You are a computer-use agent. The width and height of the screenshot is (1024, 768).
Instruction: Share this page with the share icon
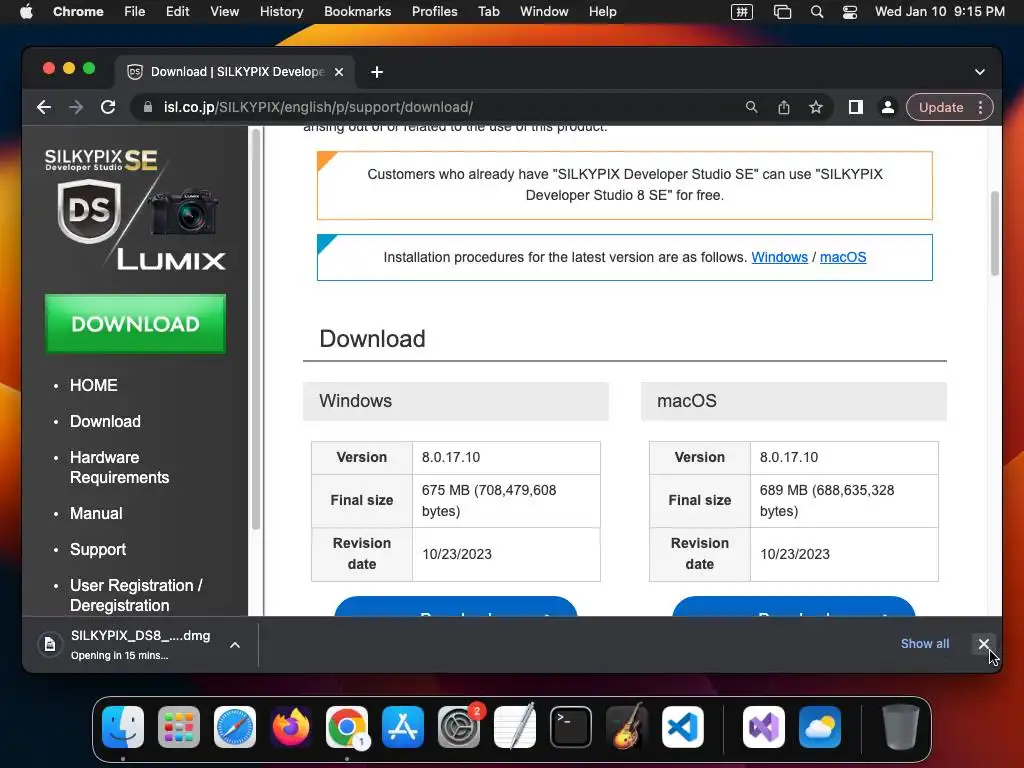[x=784, y=107]
